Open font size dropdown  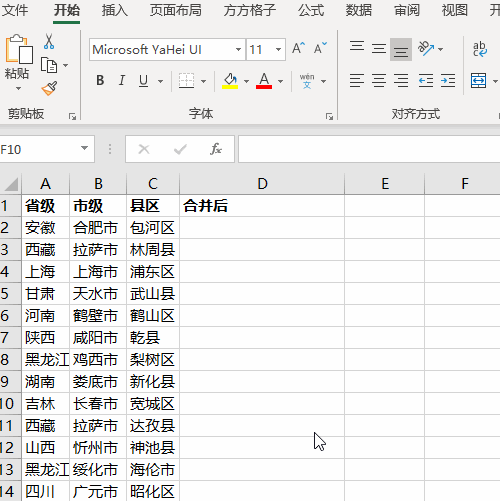278,50
